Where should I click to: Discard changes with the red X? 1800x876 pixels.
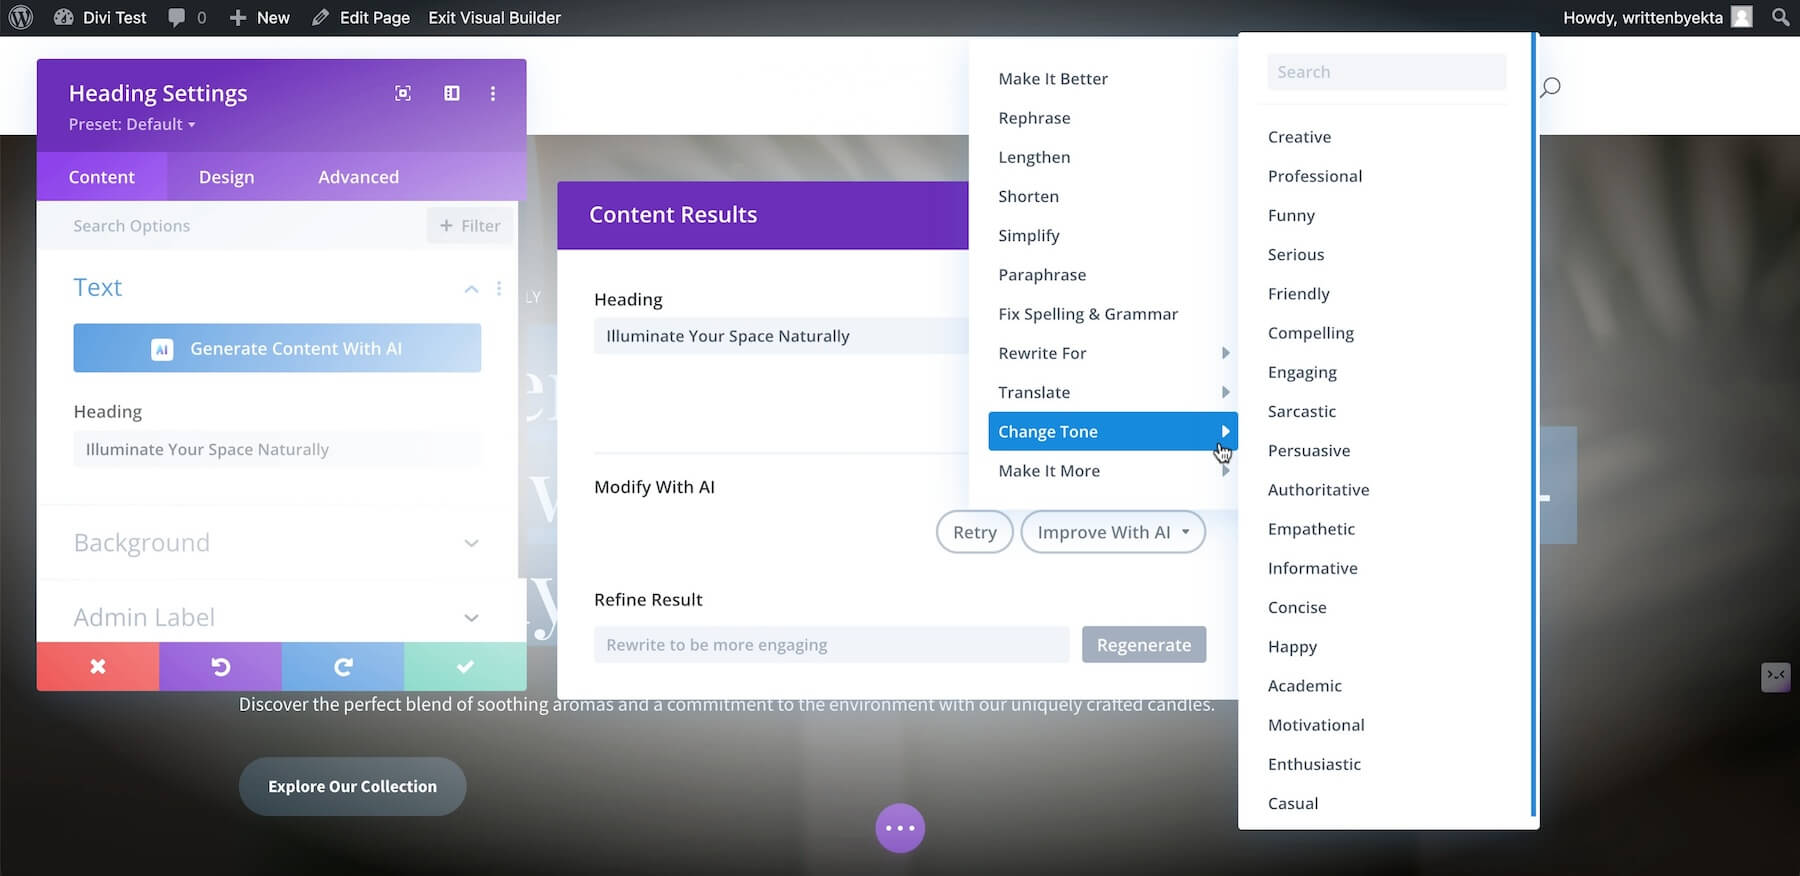click(x=98, y=666)
